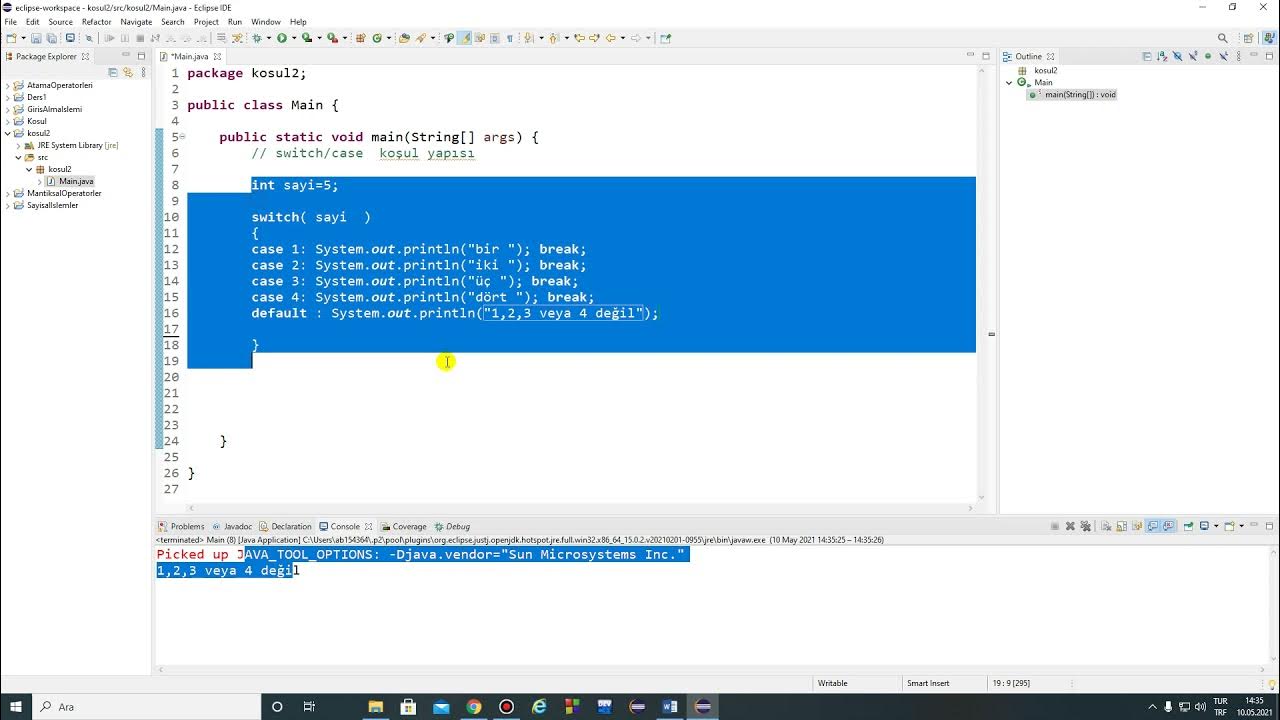The width and height of the screenshot is (1280, 720).
Task: Expand the Ders1 project
Action: pos(7,97)
